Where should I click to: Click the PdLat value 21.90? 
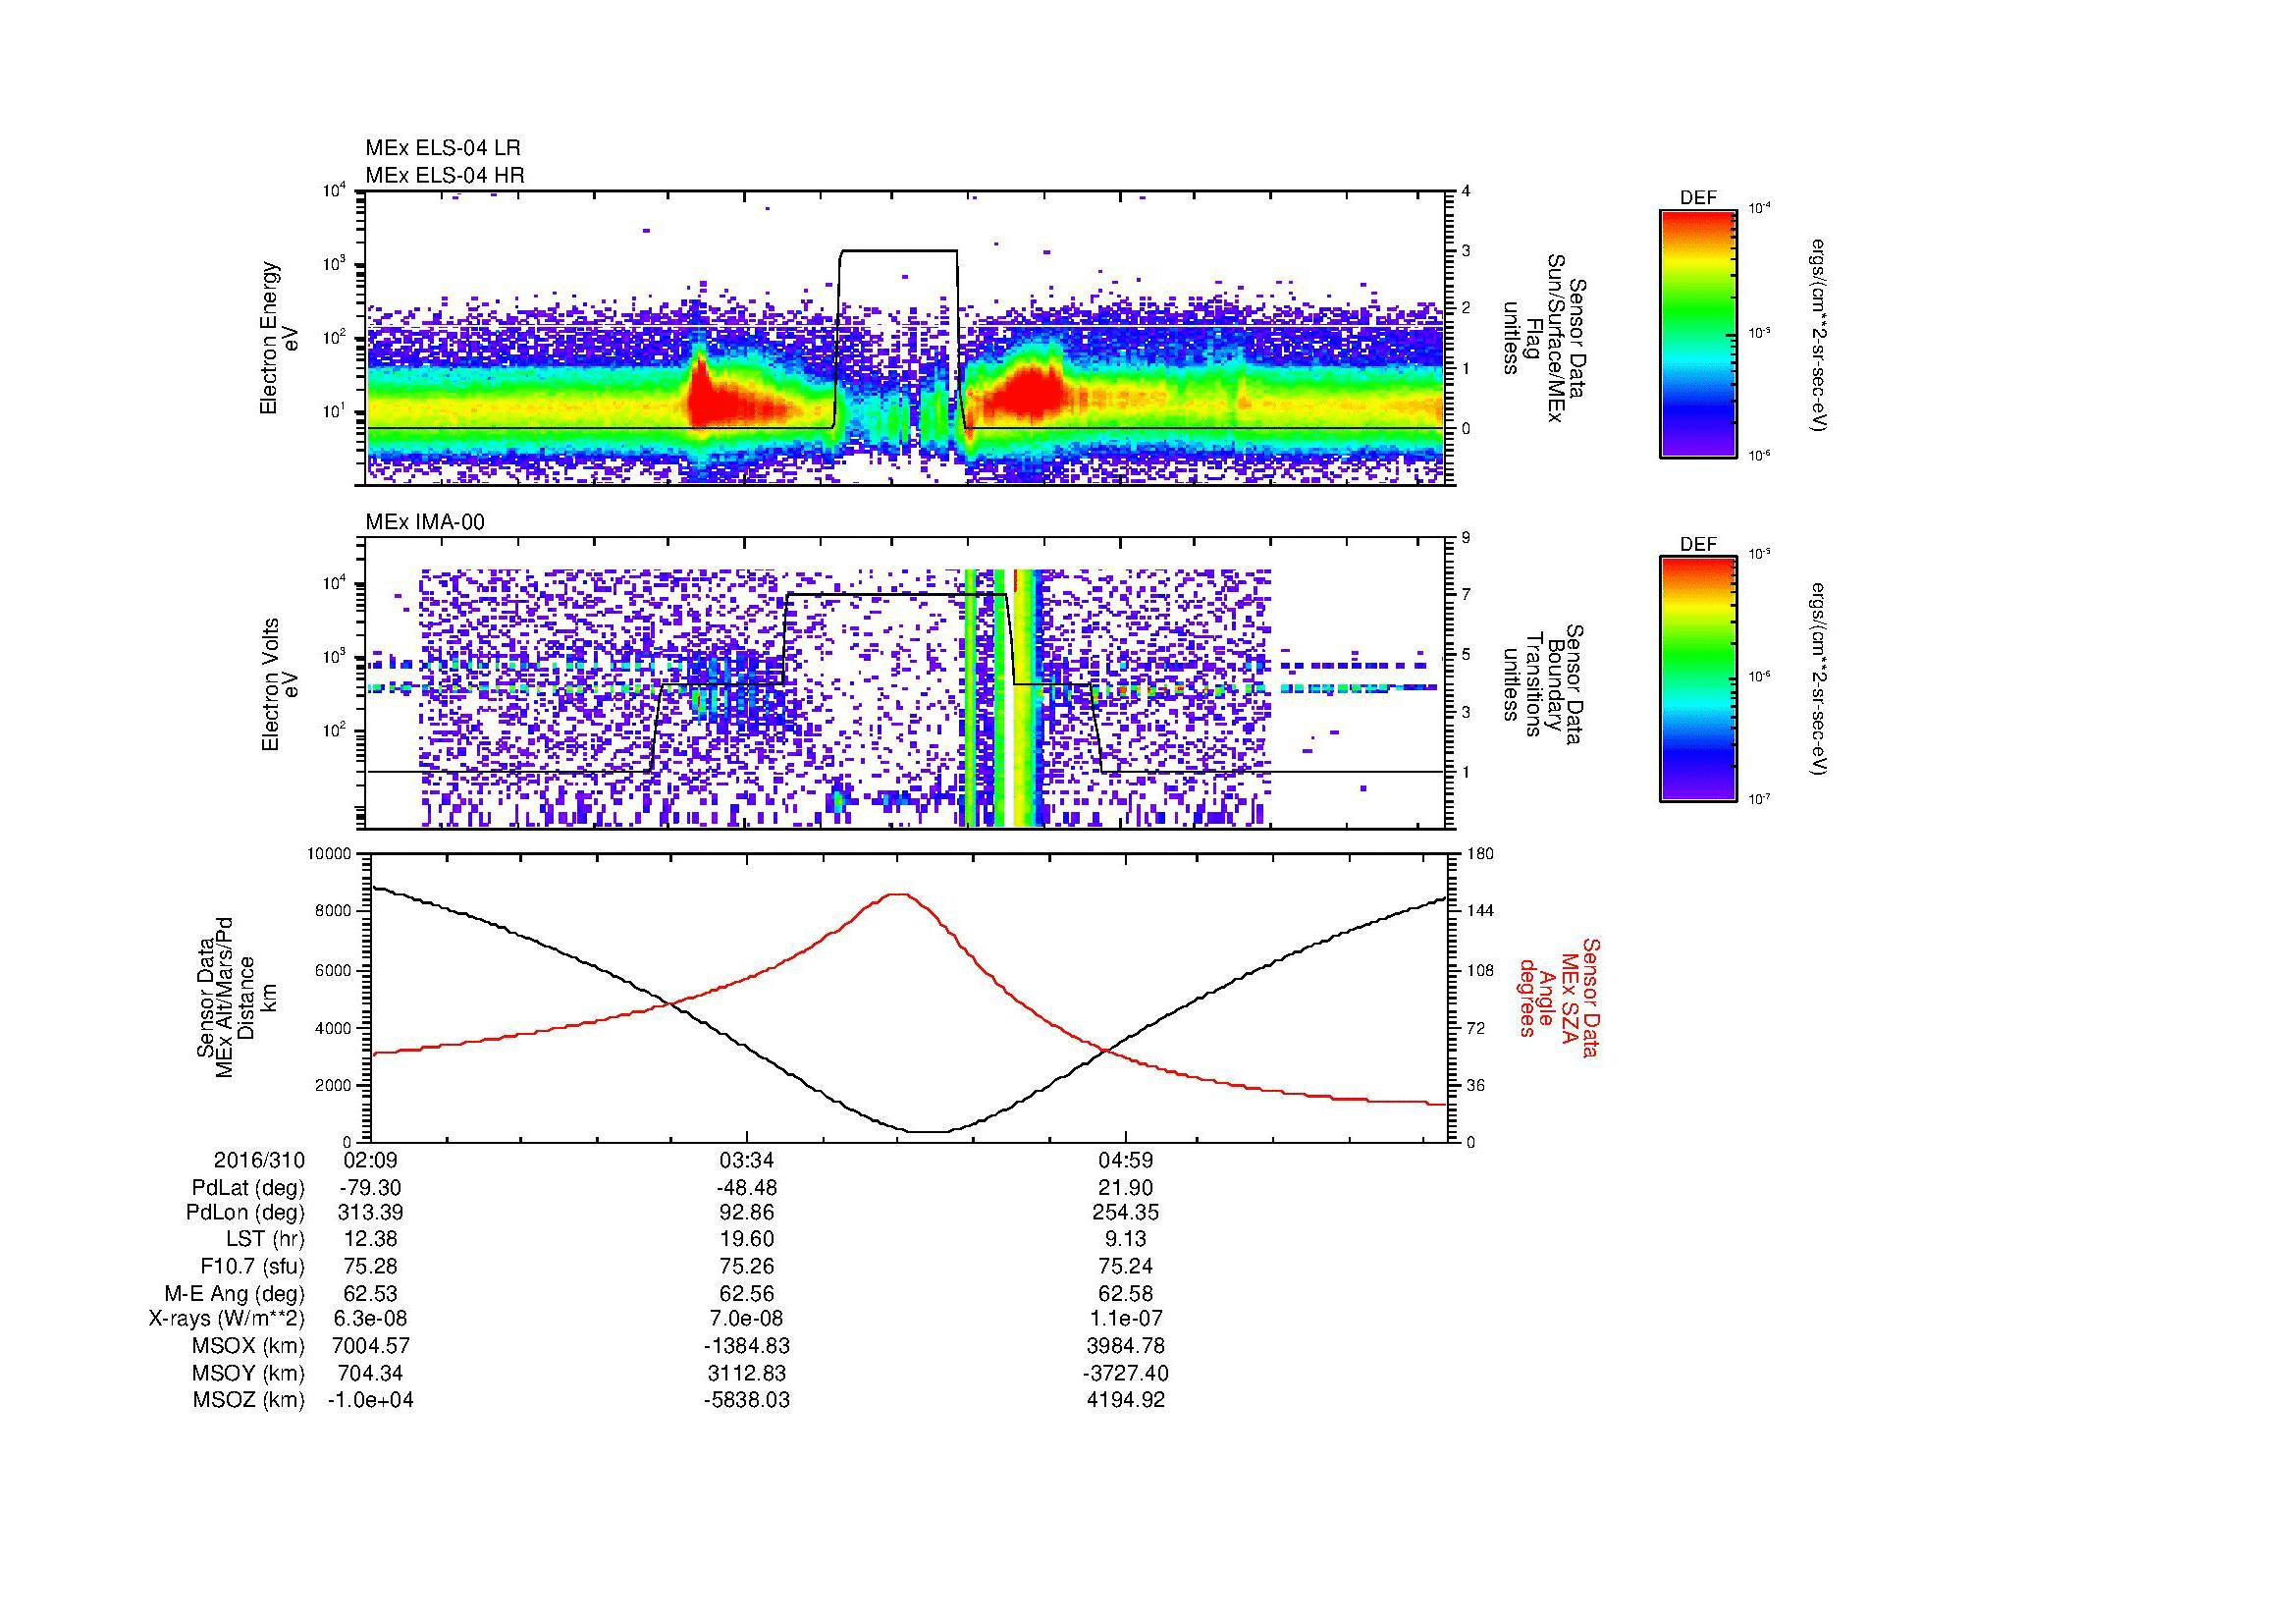click(x=1126, y=1188)
